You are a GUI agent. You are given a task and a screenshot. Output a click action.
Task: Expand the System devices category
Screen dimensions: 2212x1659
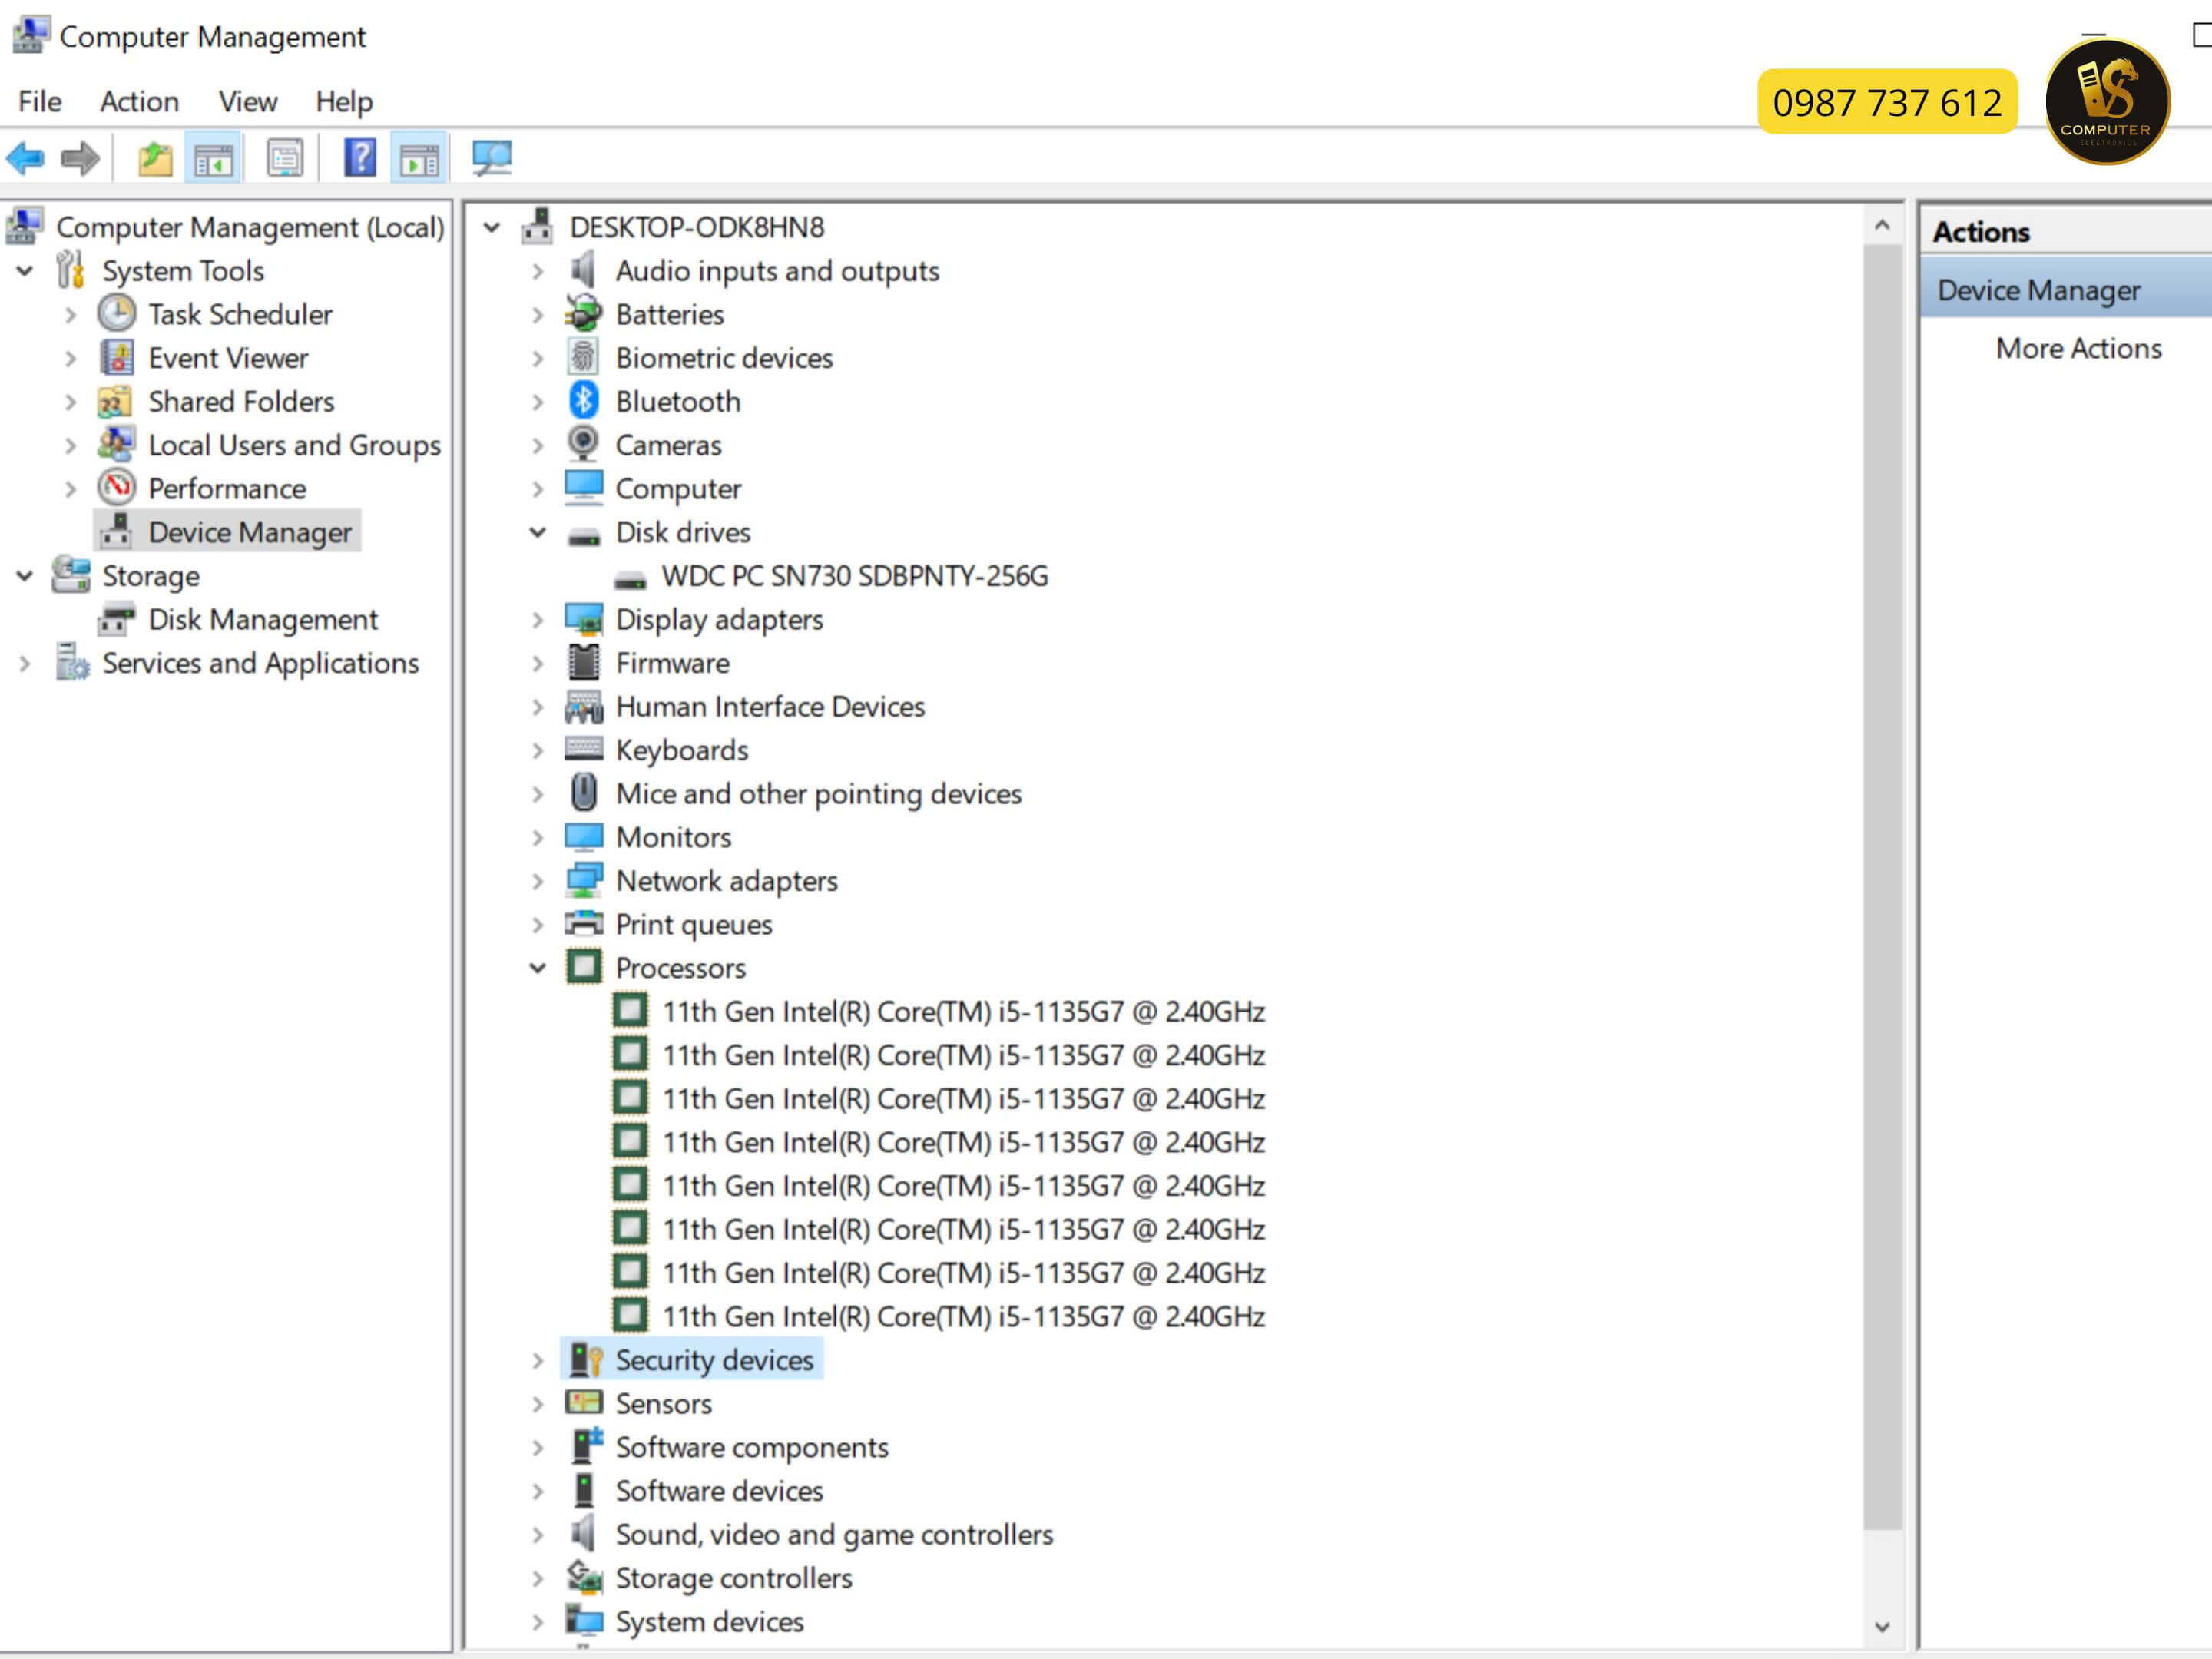538,1622
